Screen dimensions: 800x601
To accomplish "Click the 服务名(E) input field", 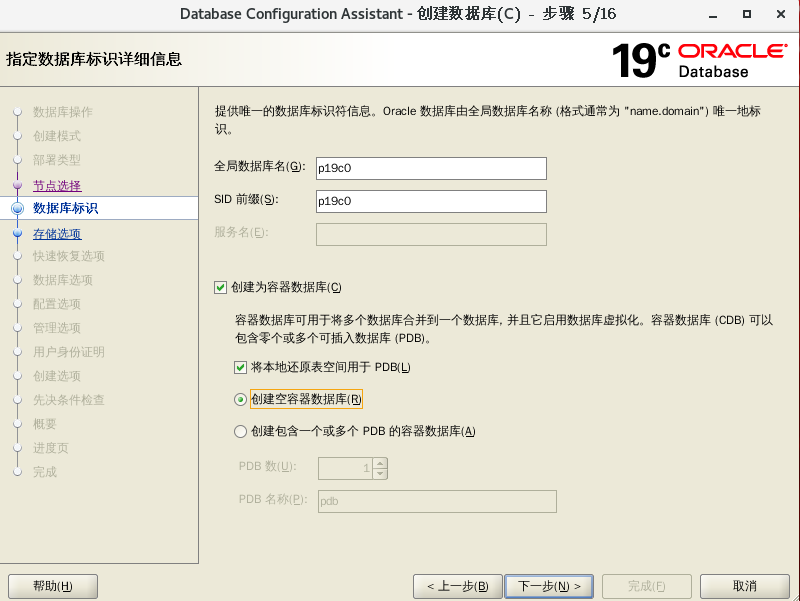I will [x=431, y=235].
